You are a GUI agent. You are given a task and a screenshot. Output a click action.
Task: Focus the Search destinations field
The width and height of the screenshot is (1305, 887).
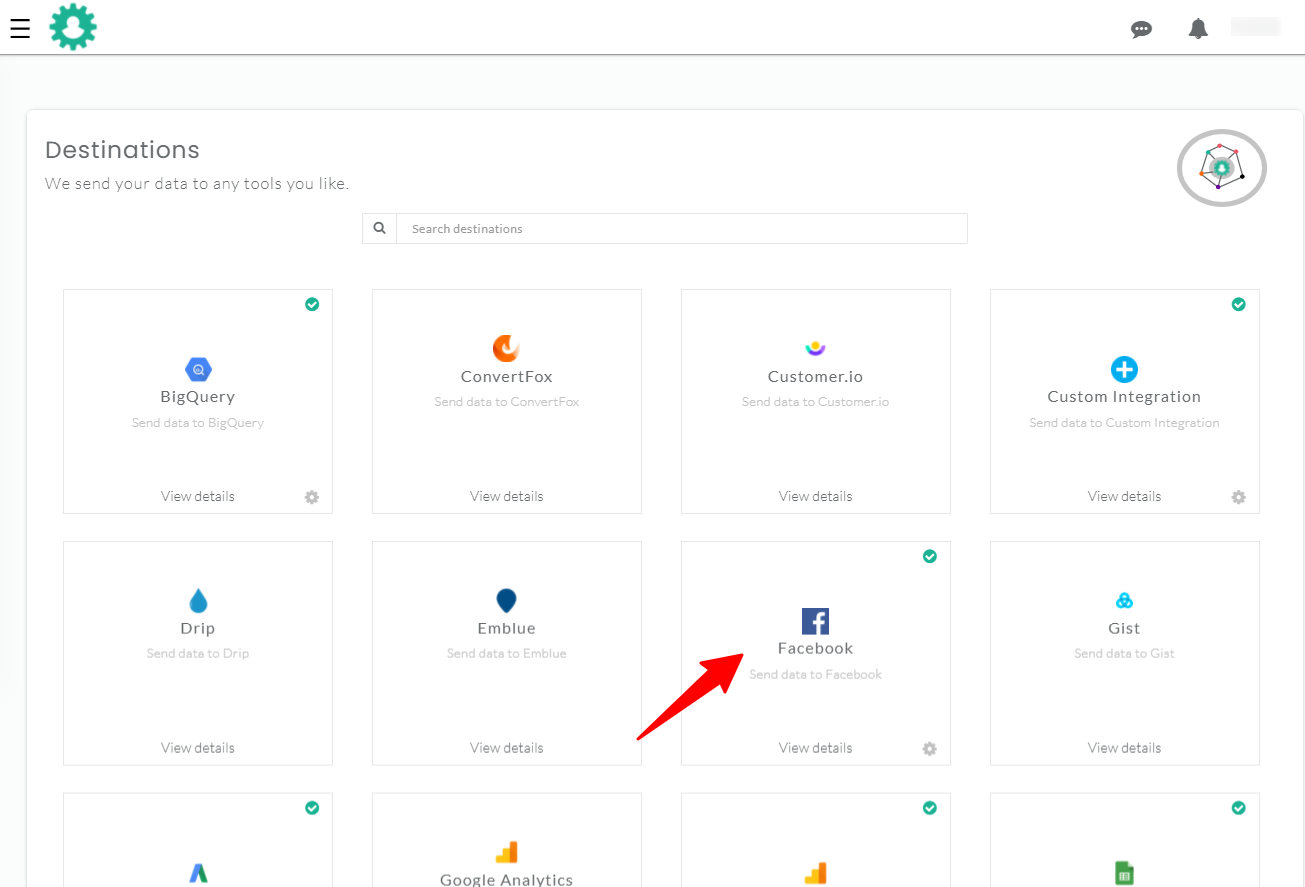point(682,229)
